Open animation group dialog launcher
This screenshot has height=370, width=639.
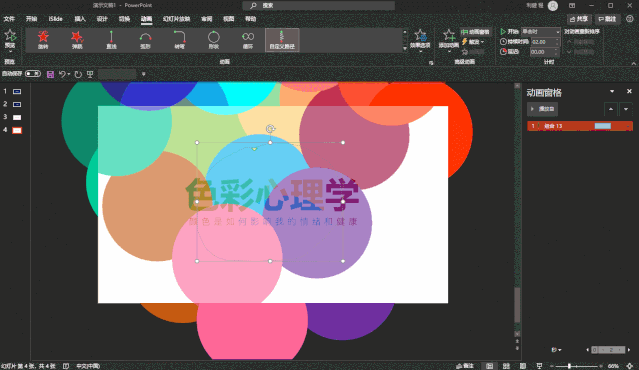click(x=431, y=63)
